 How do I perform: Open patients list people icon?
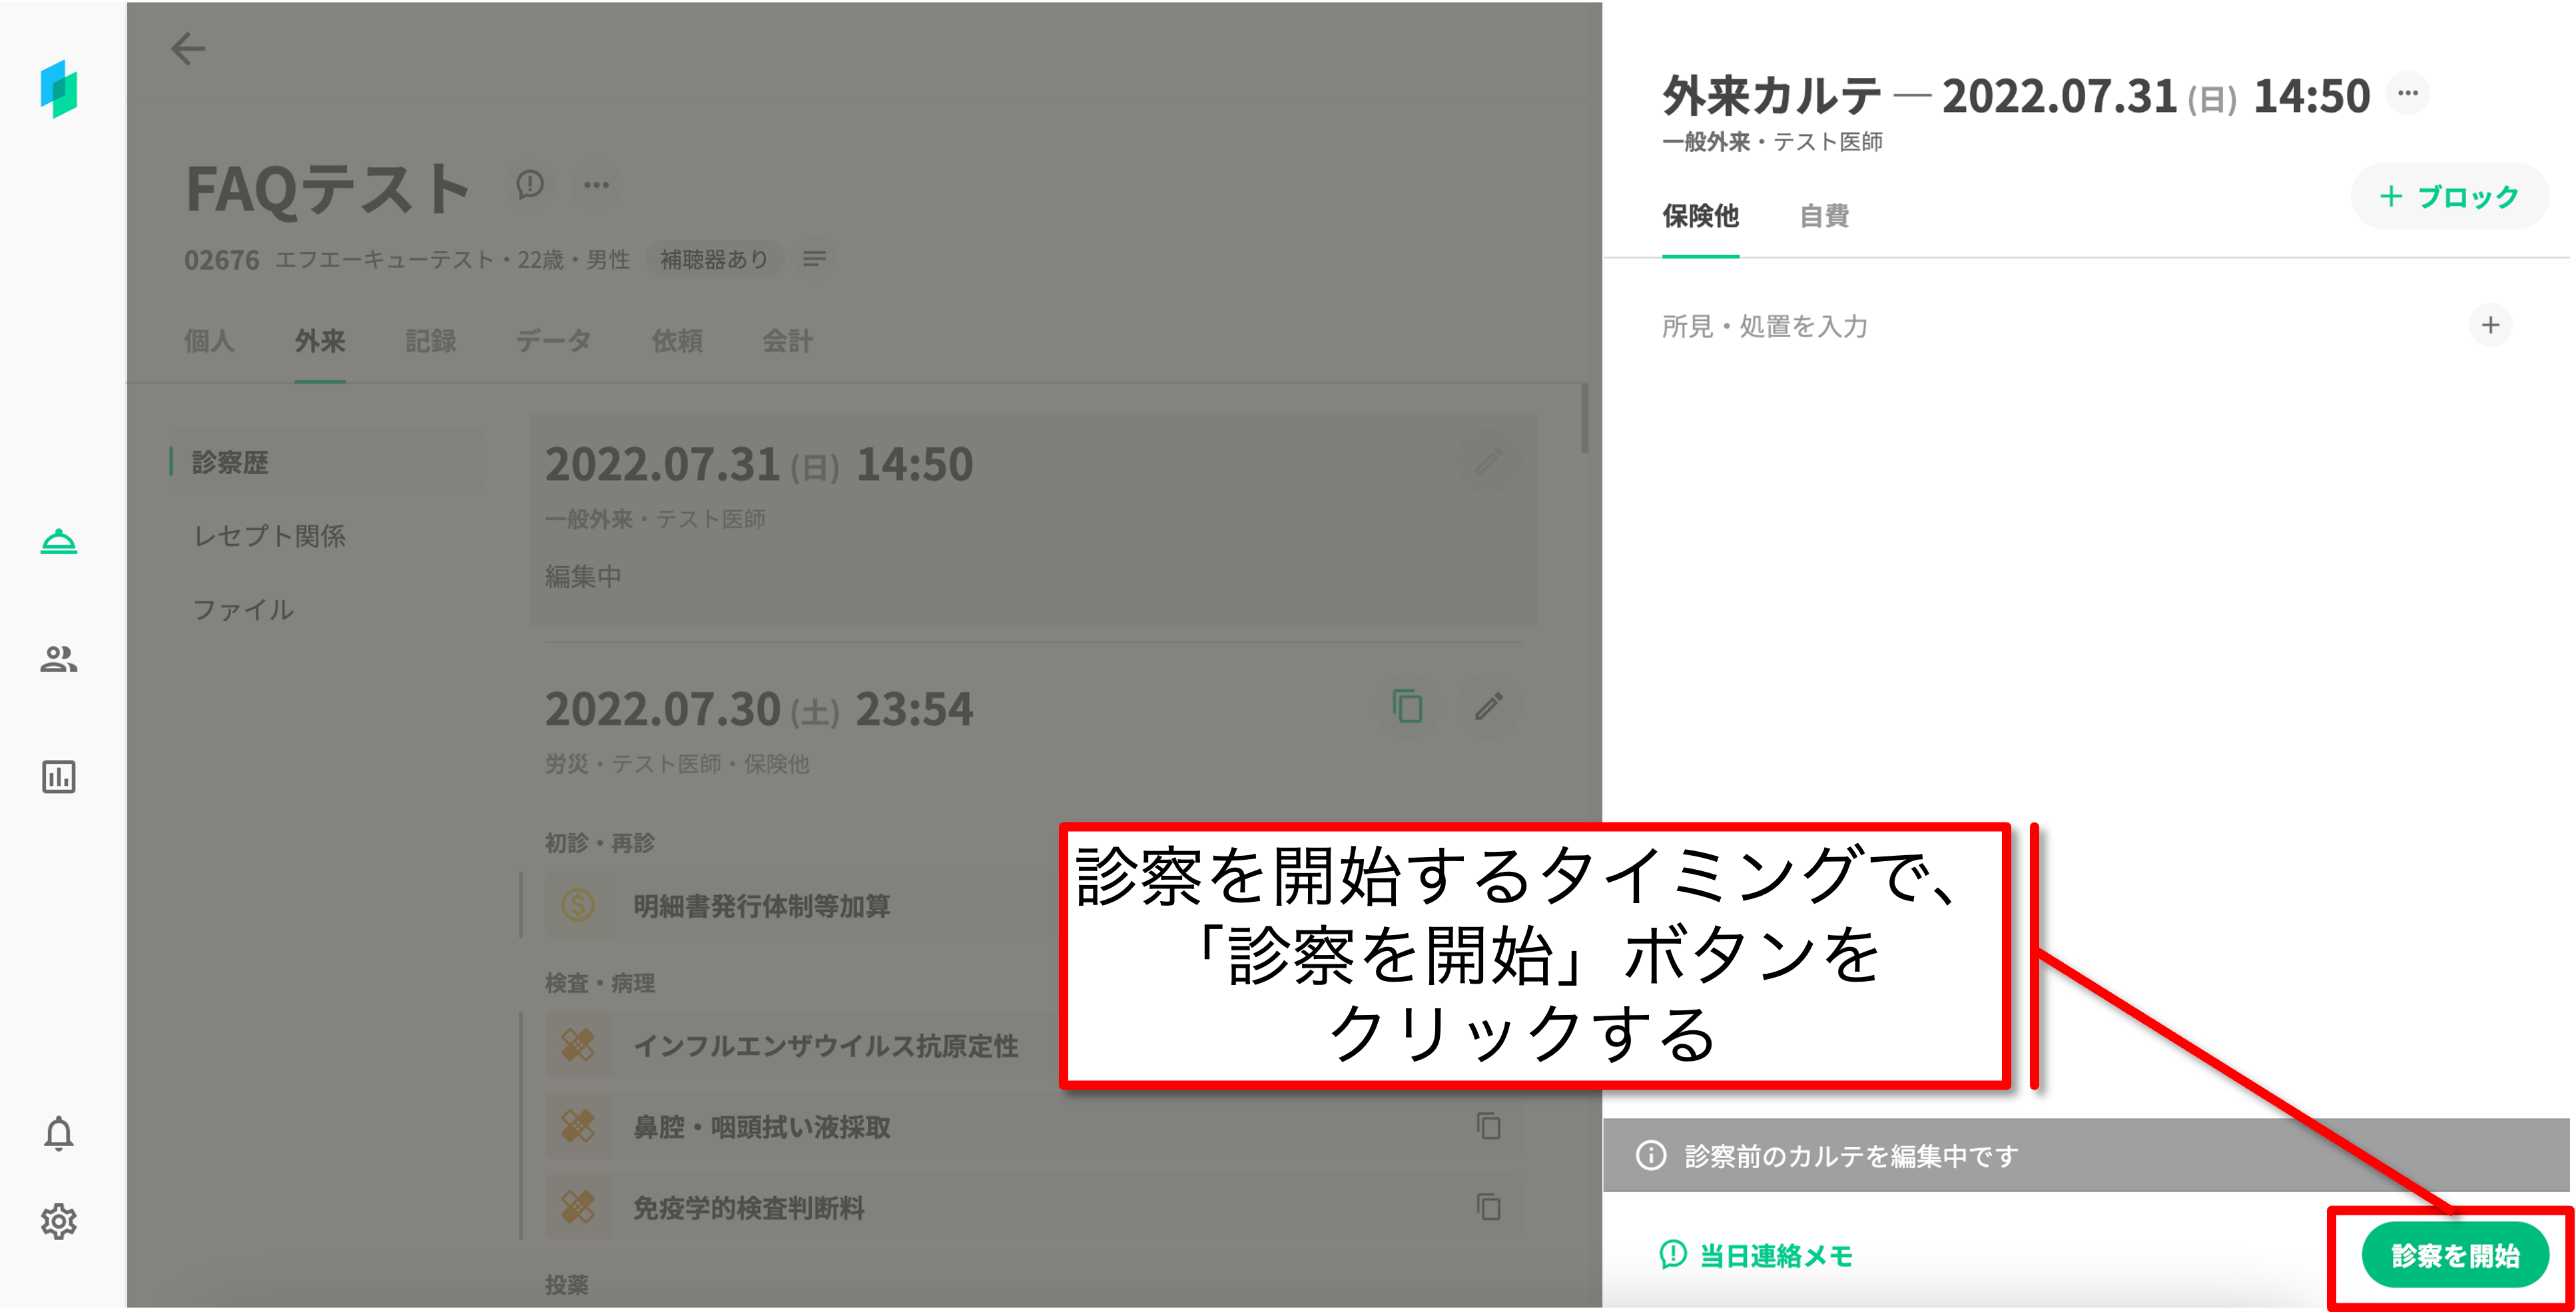point(59,659)
